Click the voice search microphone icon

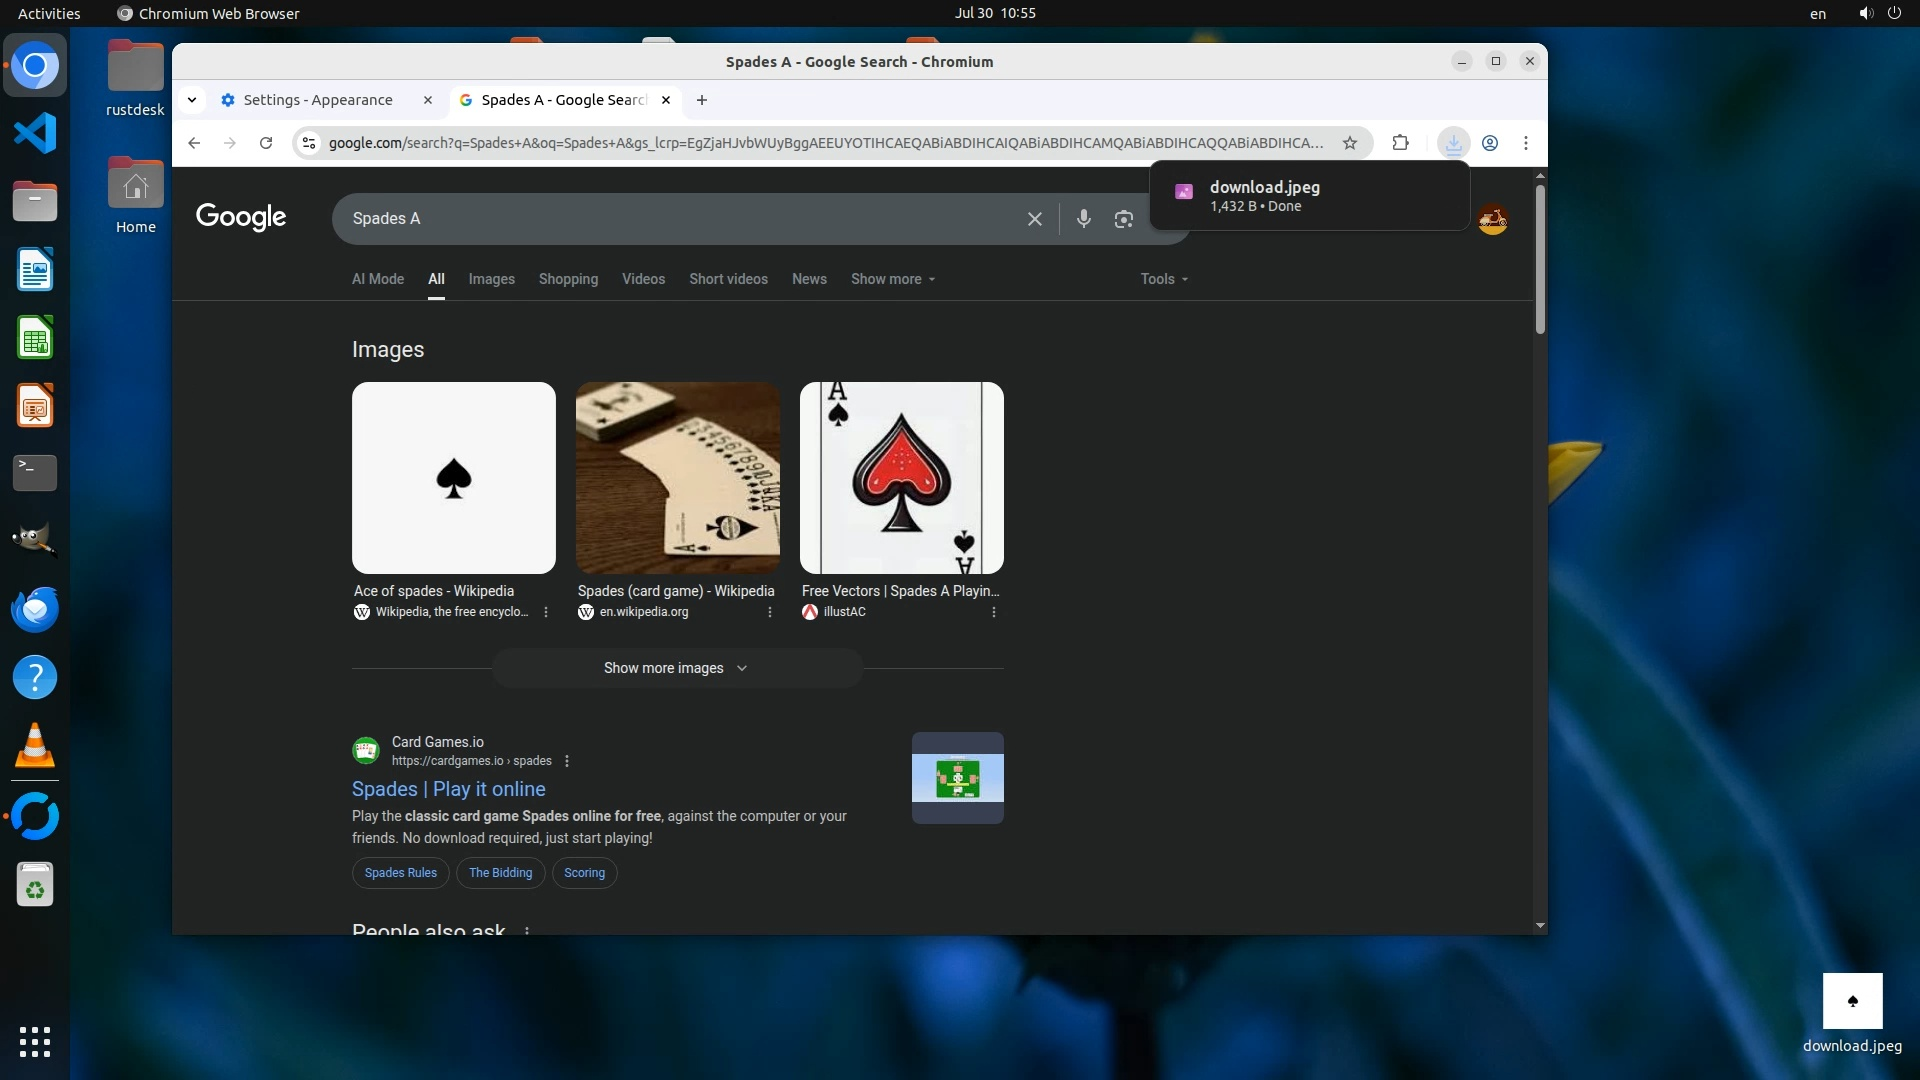click(x=1083, y=219)
